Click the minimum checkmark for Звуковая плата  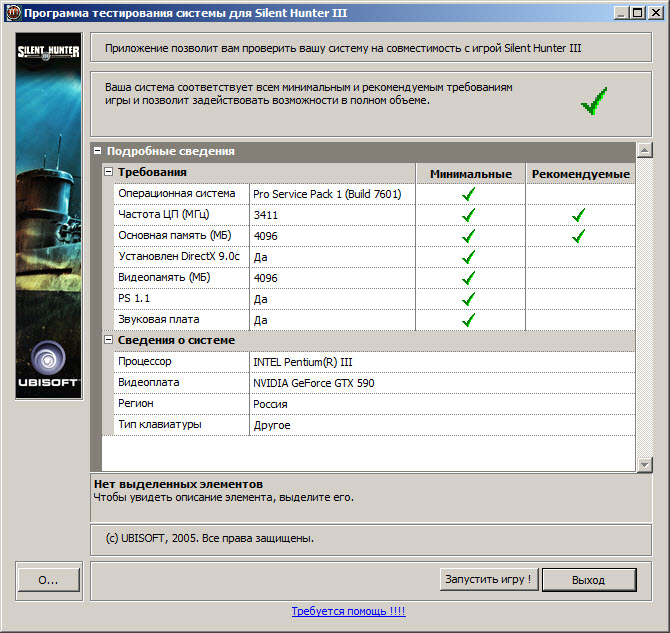[469, 320]
